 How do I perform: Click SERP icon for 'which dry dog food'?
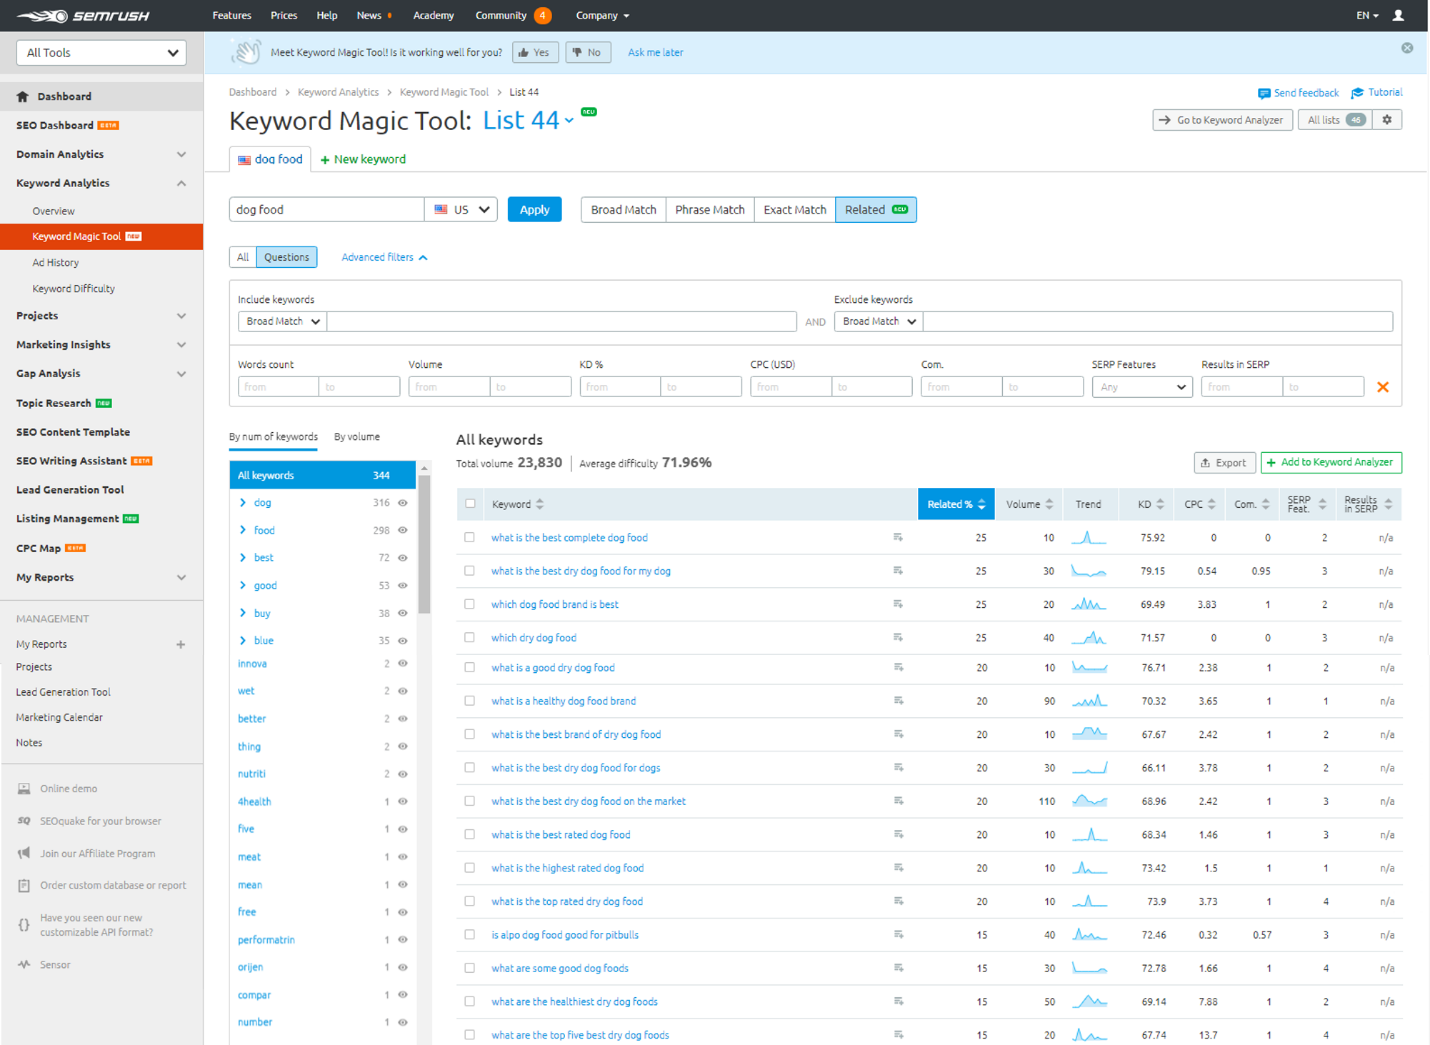click(x=898, y=637)
